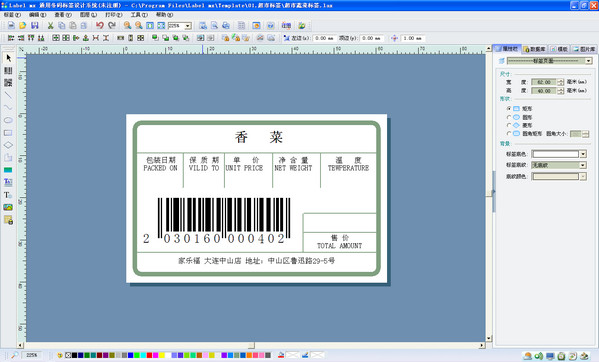Click the NET WEIGHT text on label
The width and height of the screenshot is (599, 362).
tap(293, 168)
